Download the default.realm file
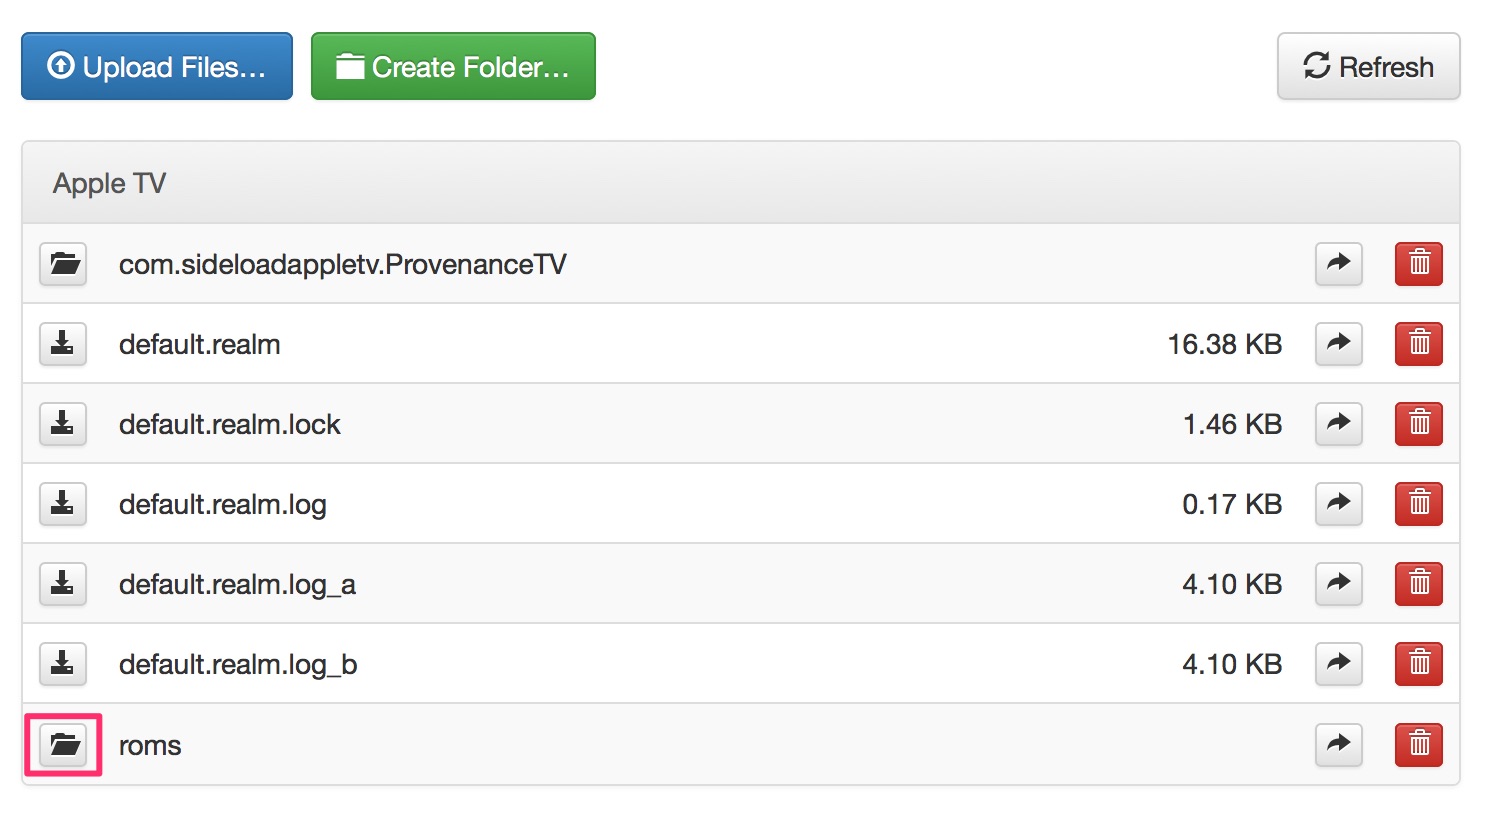1488x816 pixels. click(63, 344)
